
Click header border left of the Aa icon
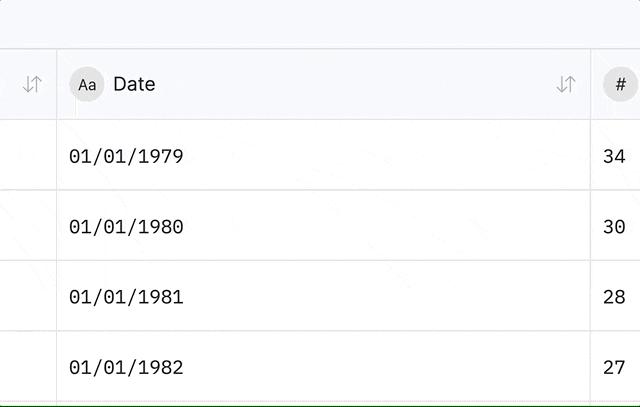57,85
